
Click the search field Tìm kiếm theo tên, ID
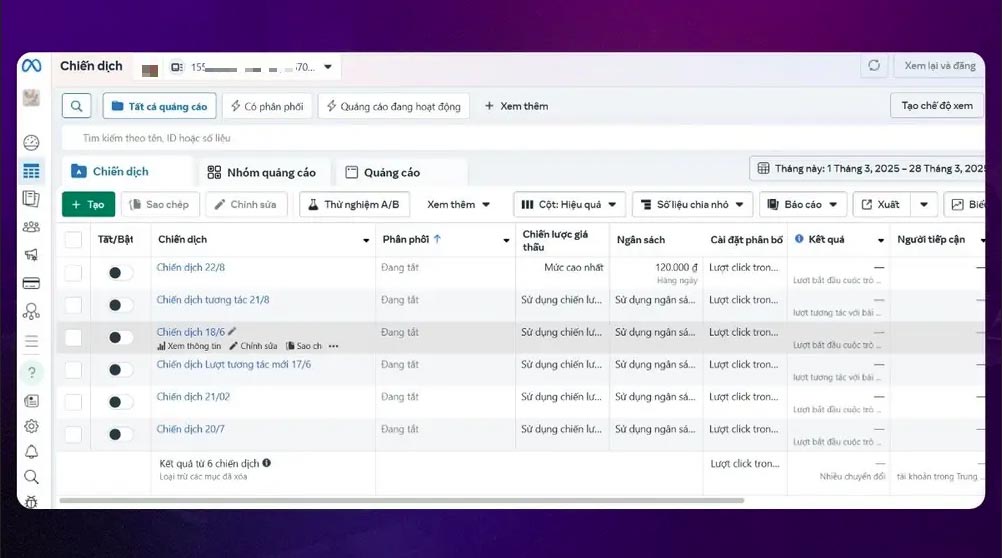(x=523, y=138)
